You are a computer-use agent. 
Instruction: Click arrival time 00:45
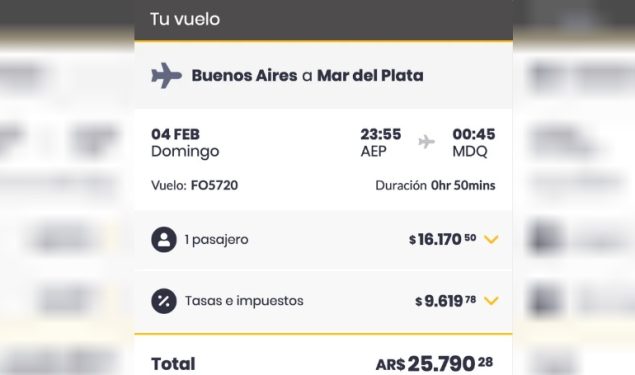[474, 134]
